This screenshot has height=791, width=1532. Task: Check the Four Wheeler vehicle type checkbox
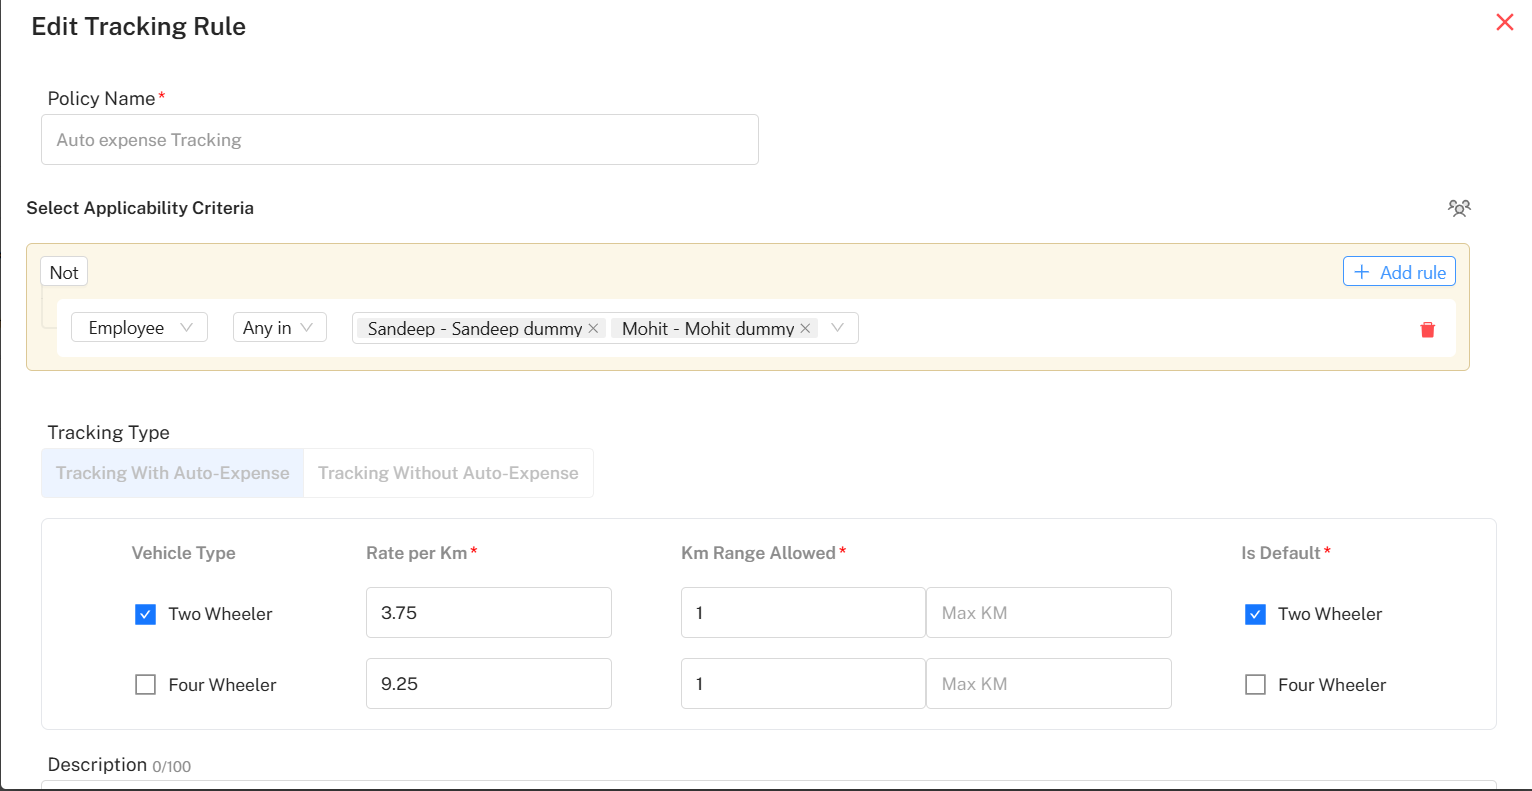tap(146, 685)
